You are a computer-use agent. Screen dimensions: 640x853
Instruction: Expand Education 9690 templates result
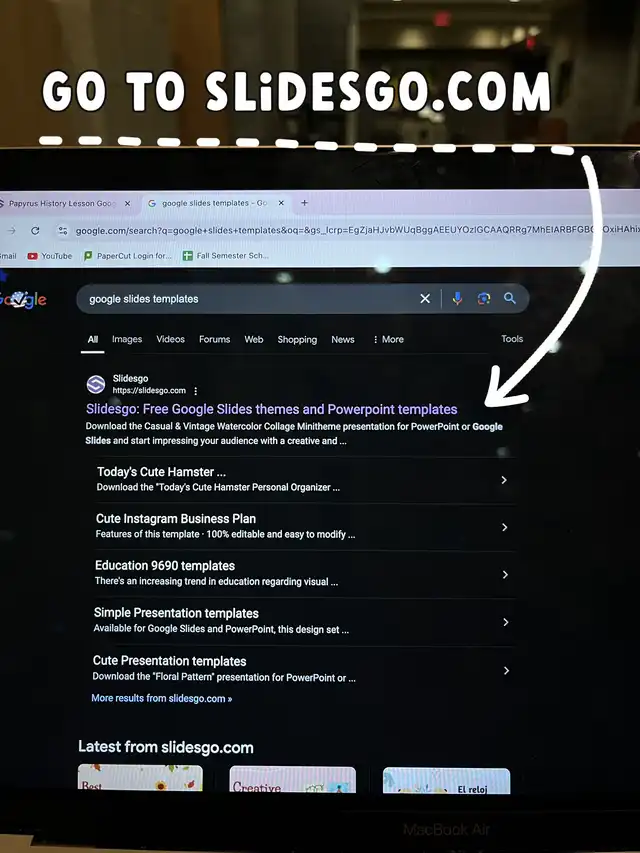305,574
